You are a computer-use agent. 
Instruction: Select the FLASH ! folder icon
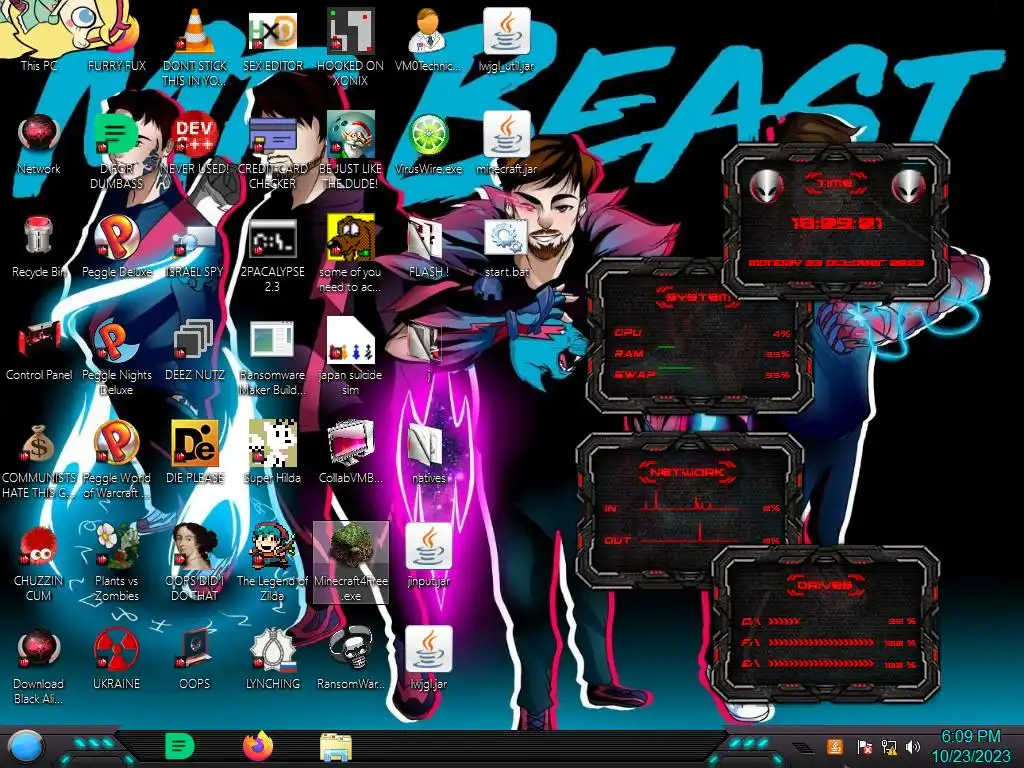pyautogui.click(x=428, y=248)
